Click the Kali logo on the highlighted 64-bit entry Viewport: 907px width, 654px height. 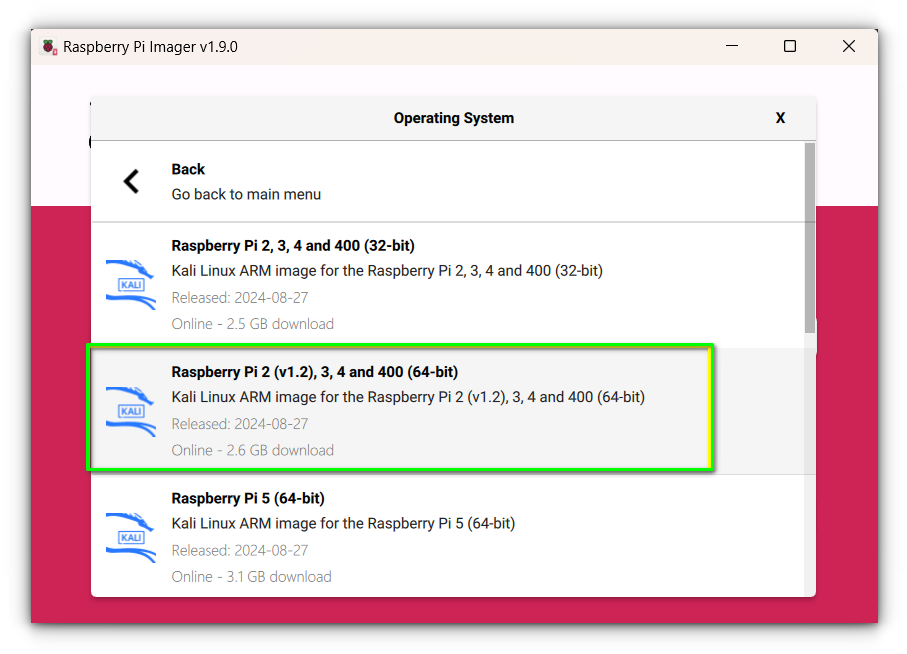click(x=131, y=411)
